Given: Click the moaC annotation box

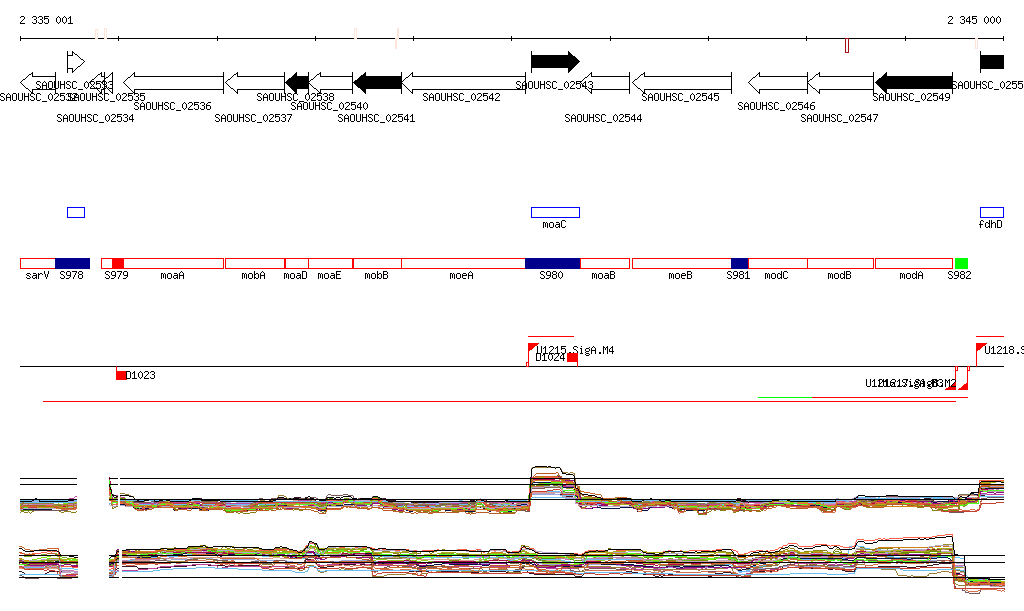Looking at the screenshot, I should (x=555, y=212).
